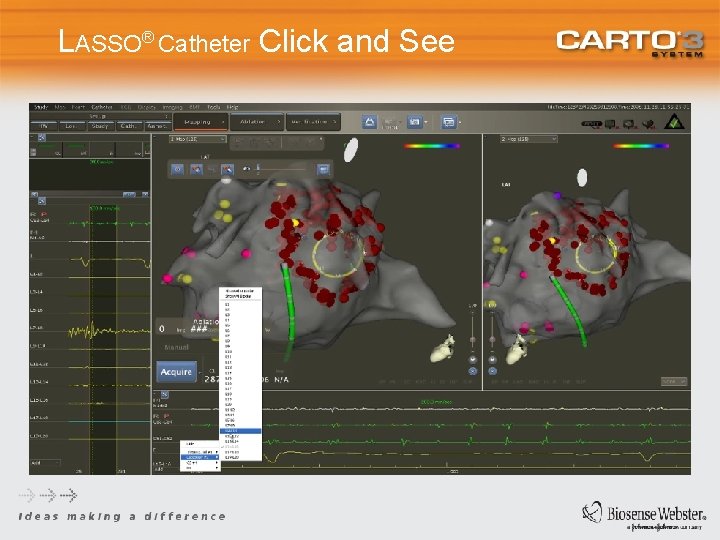Click the second monitor status icon
Viewport: 720px width, 540px height.
pos(629,124)
